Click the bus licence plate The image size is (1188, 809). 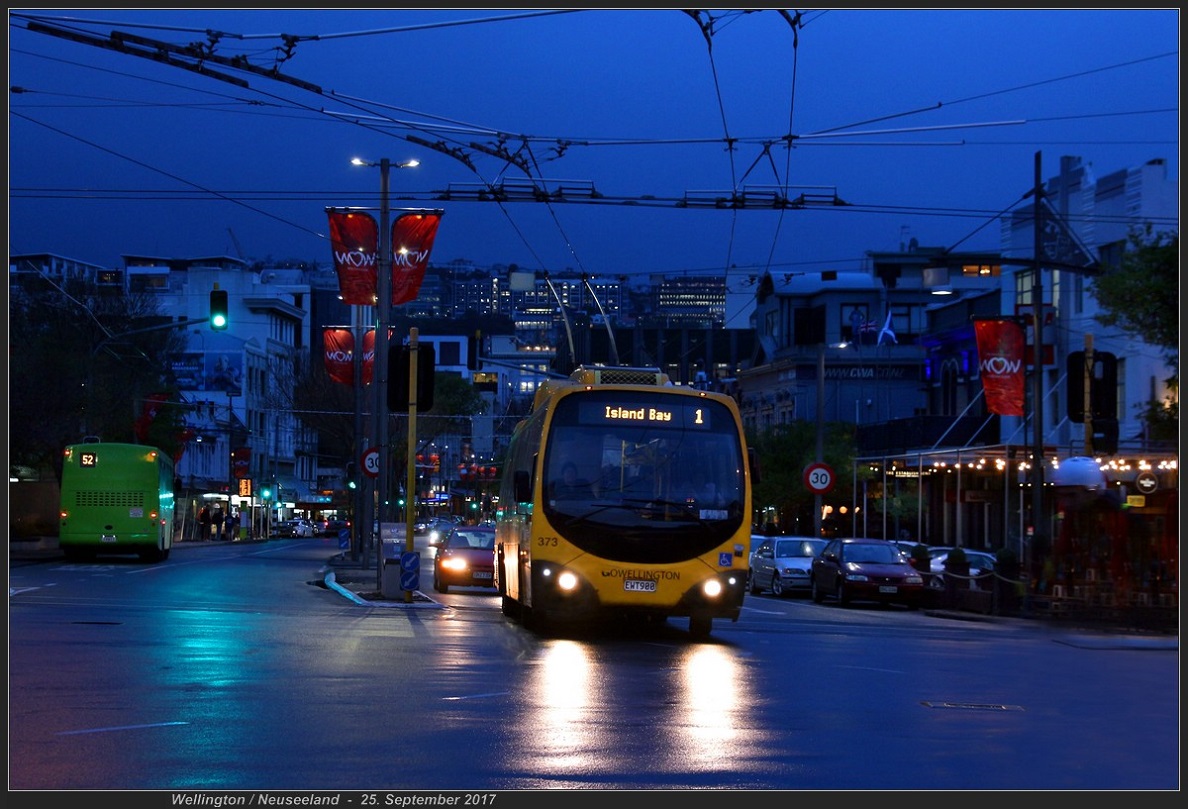[x=640, y=586]
